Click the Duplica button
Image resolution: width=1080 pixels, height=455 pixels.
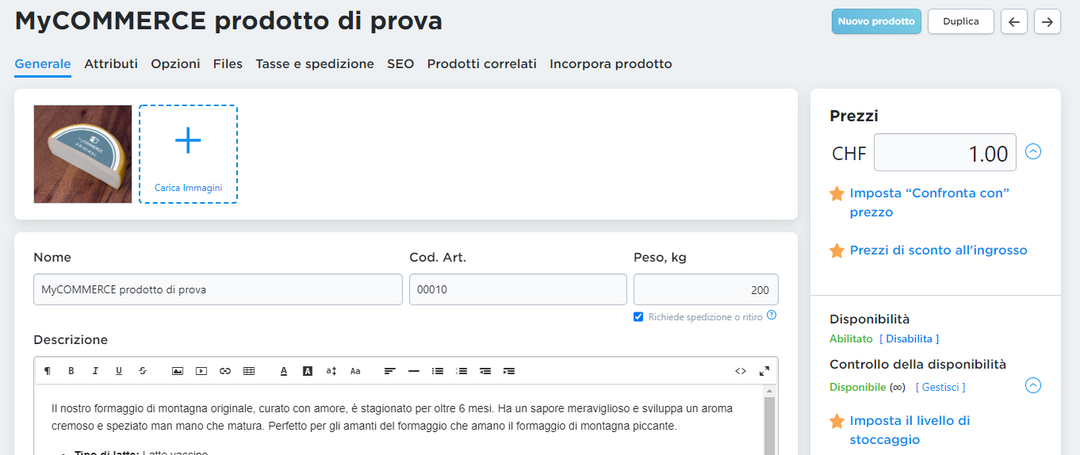point(961,21)
